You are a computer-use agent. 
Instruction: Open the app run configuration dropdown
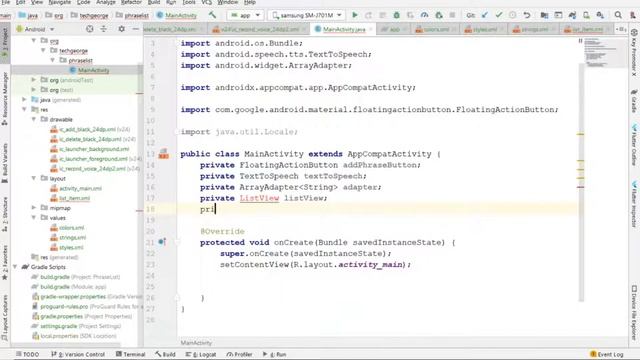pos(245,15)
